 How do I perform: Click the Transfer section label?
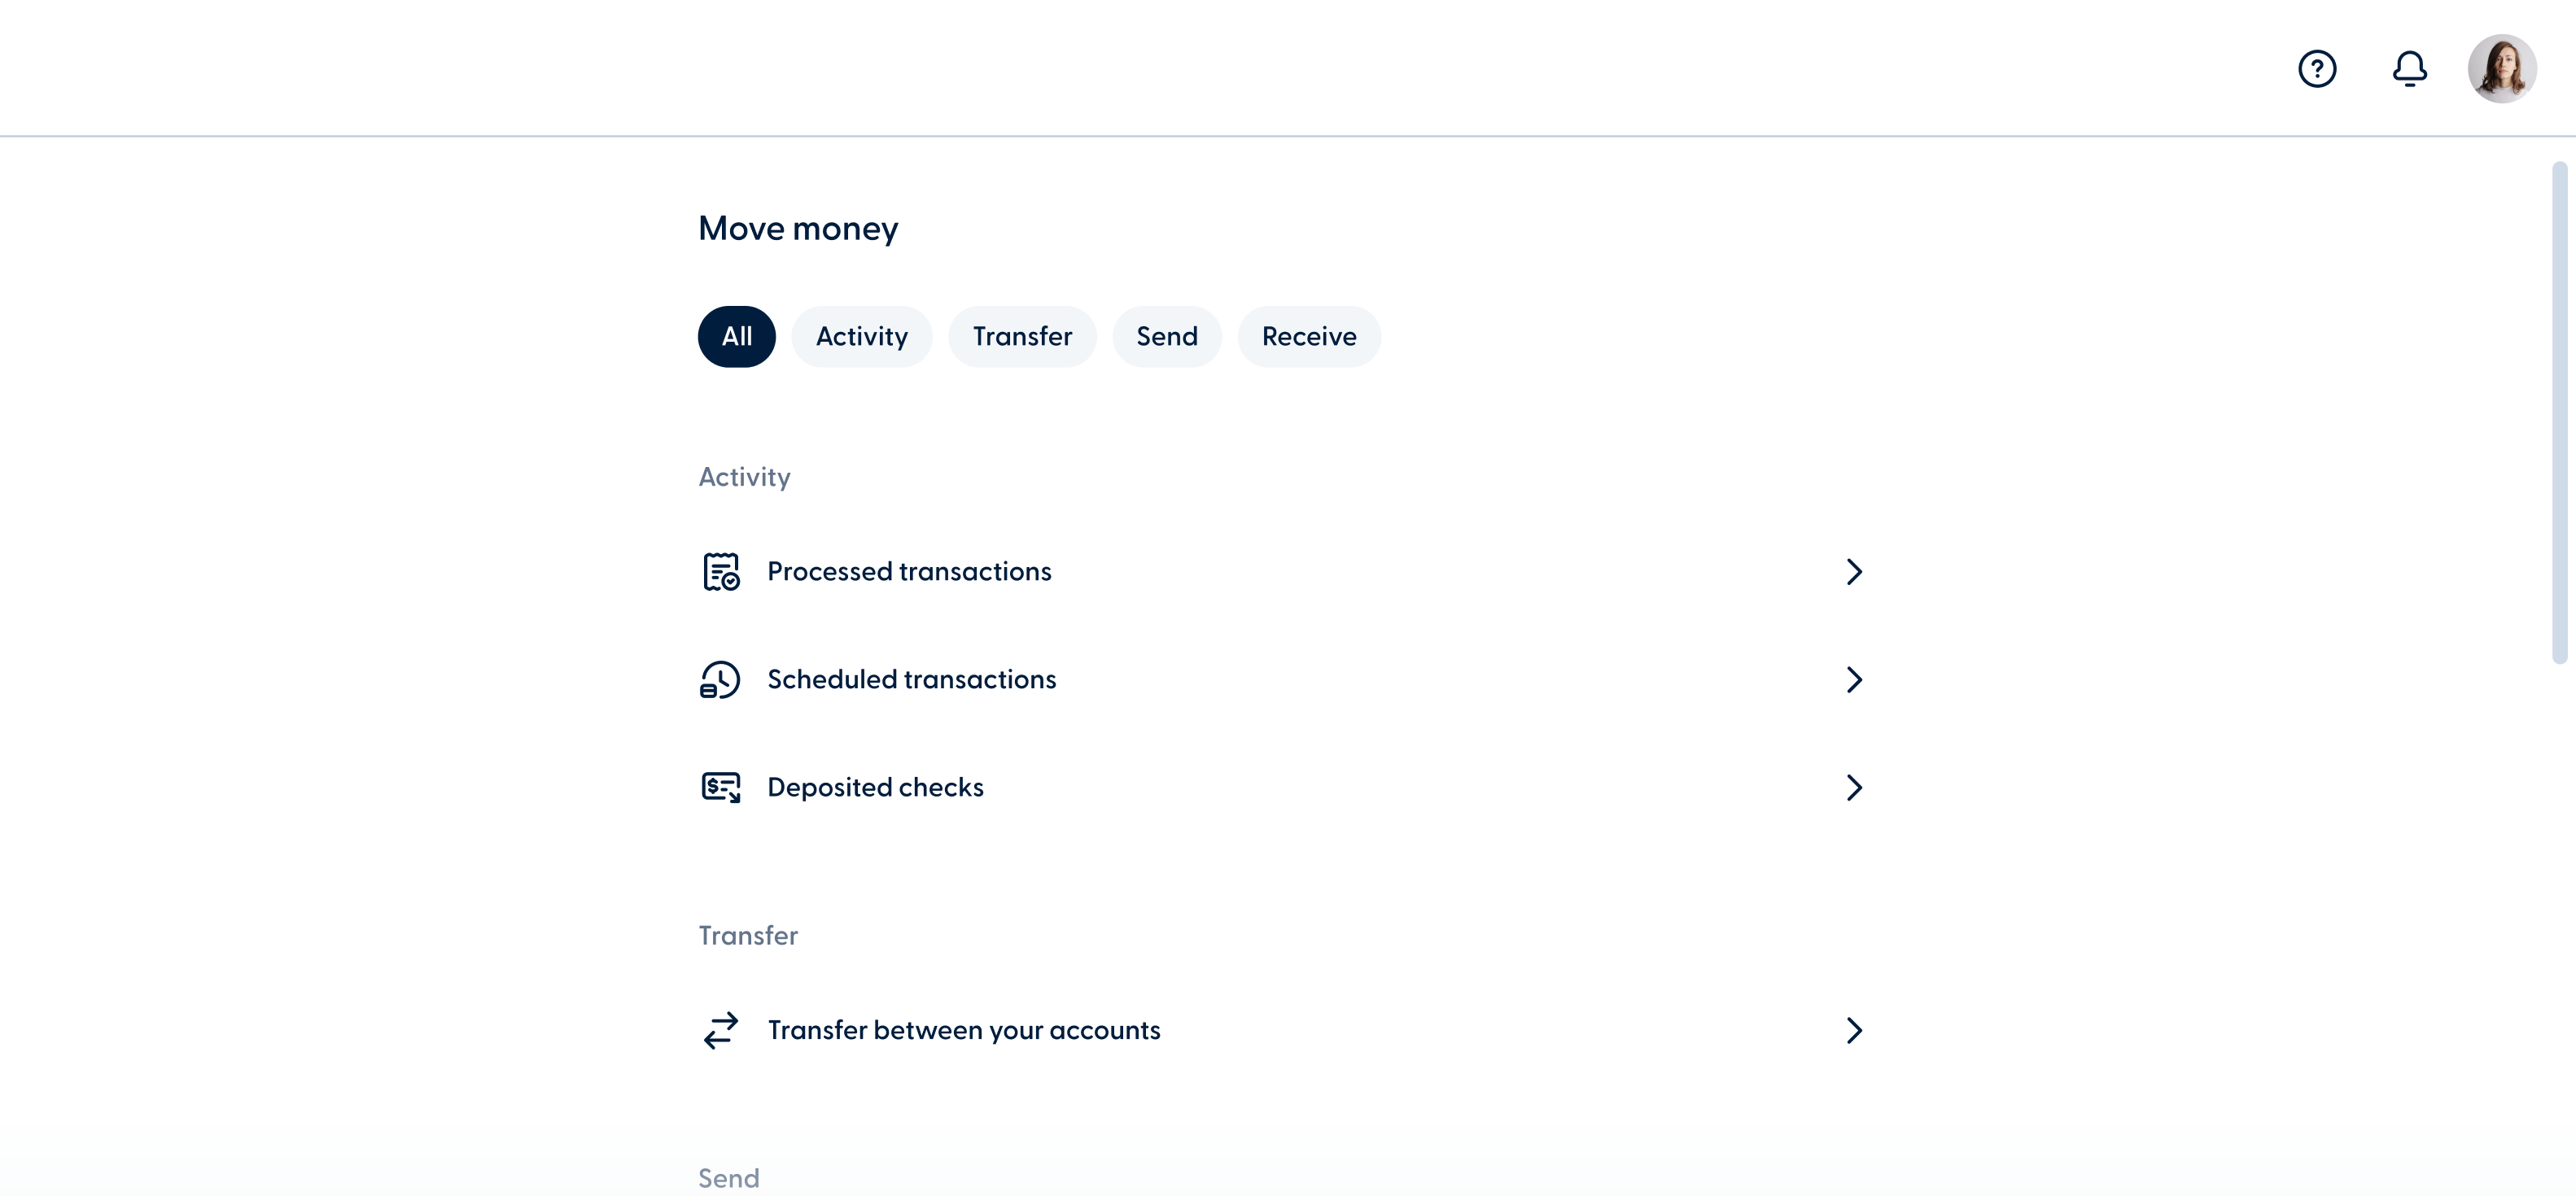point(748,935)
